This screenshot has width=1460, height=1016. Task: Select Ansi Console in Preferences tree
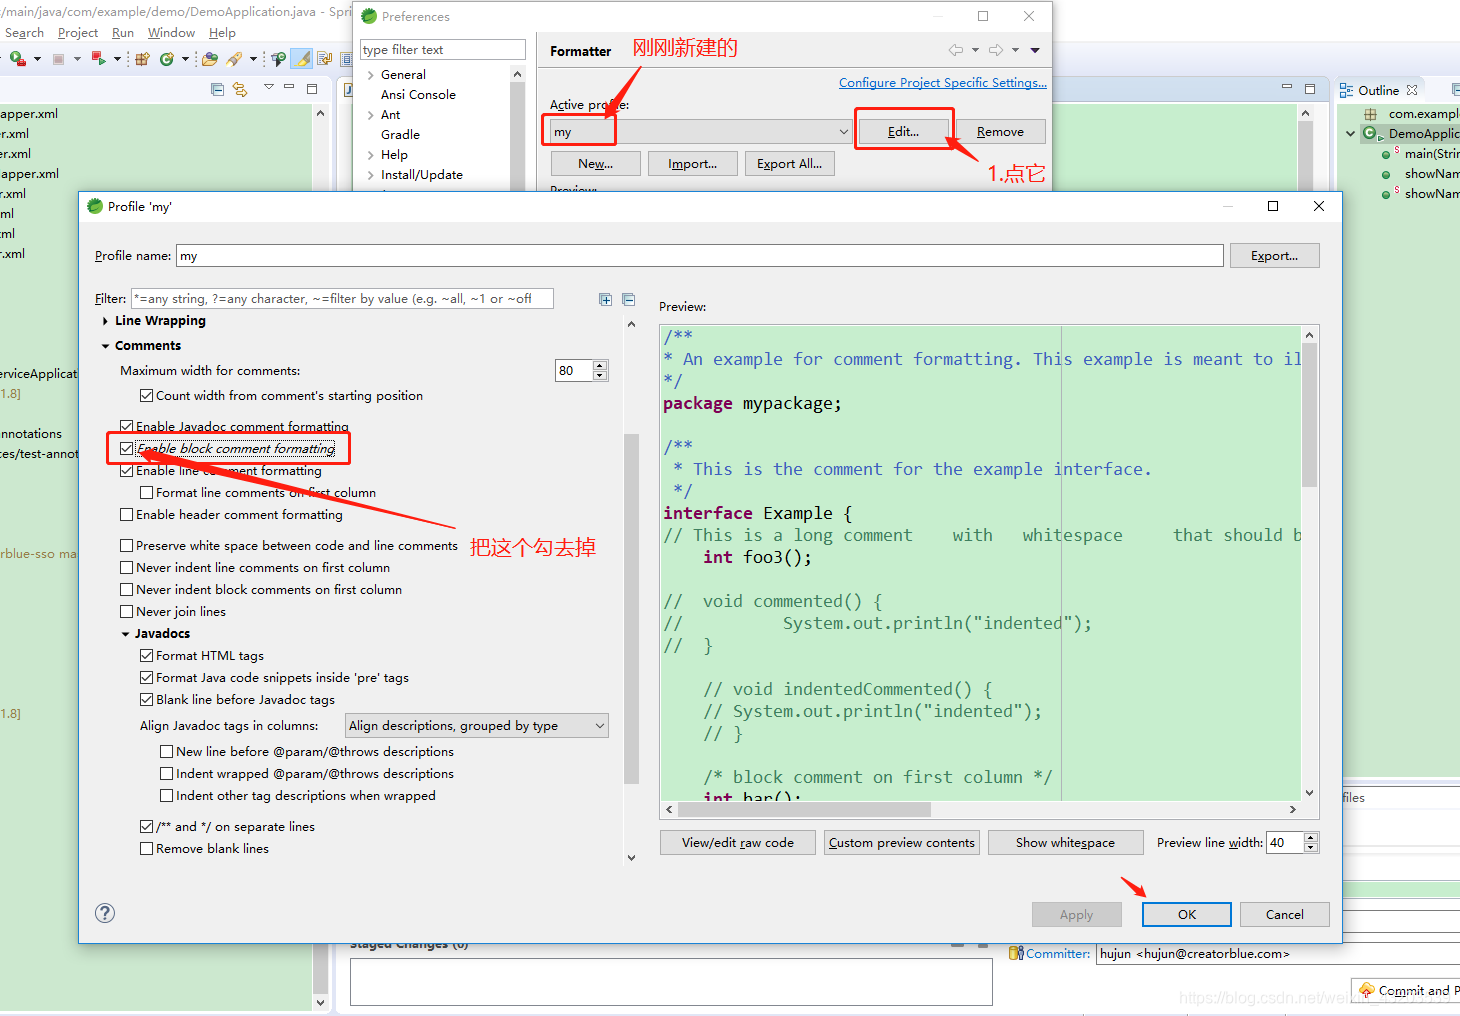(x=418, y=95)
